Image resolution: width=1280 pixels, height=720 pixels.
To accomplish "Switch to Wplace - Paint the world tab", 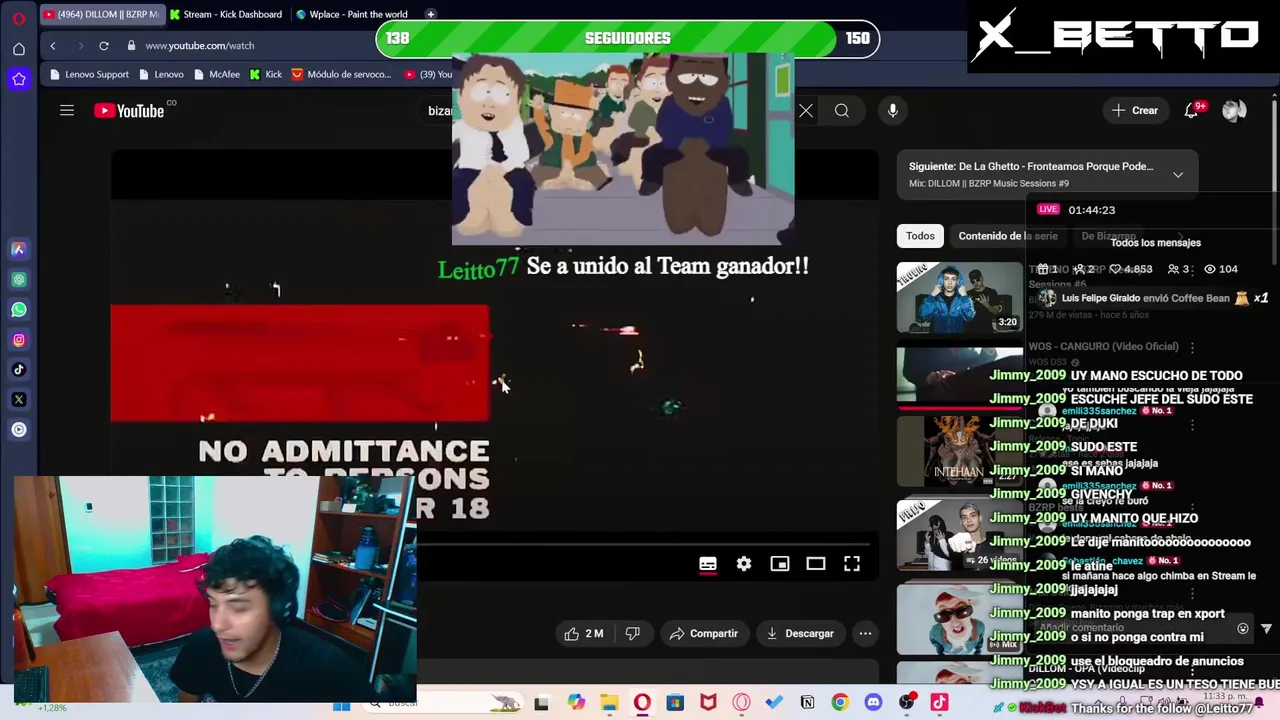I will (351, 14).
